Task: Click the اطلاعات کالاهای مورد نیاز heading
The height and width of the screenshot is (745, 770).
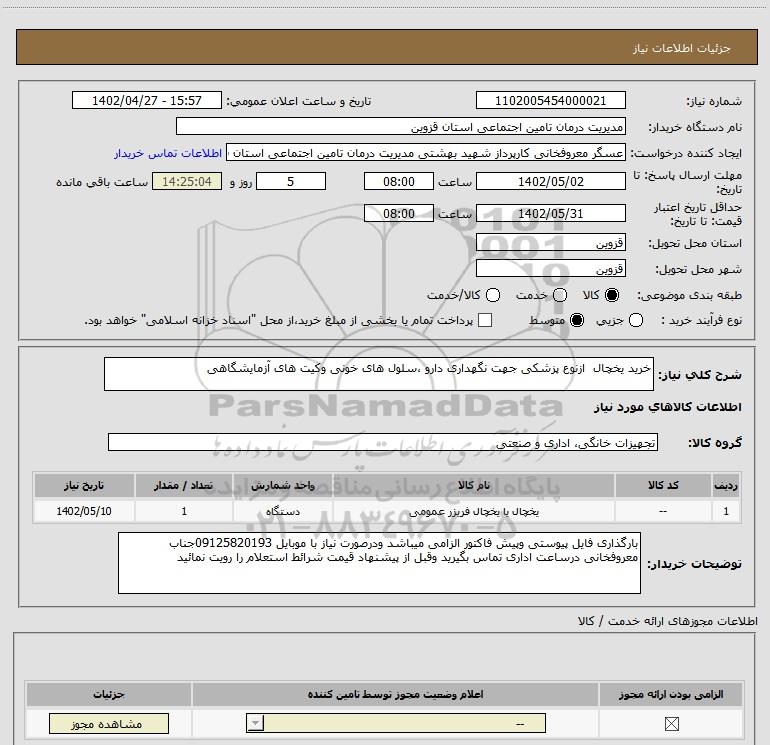Action: click(667, 407)
